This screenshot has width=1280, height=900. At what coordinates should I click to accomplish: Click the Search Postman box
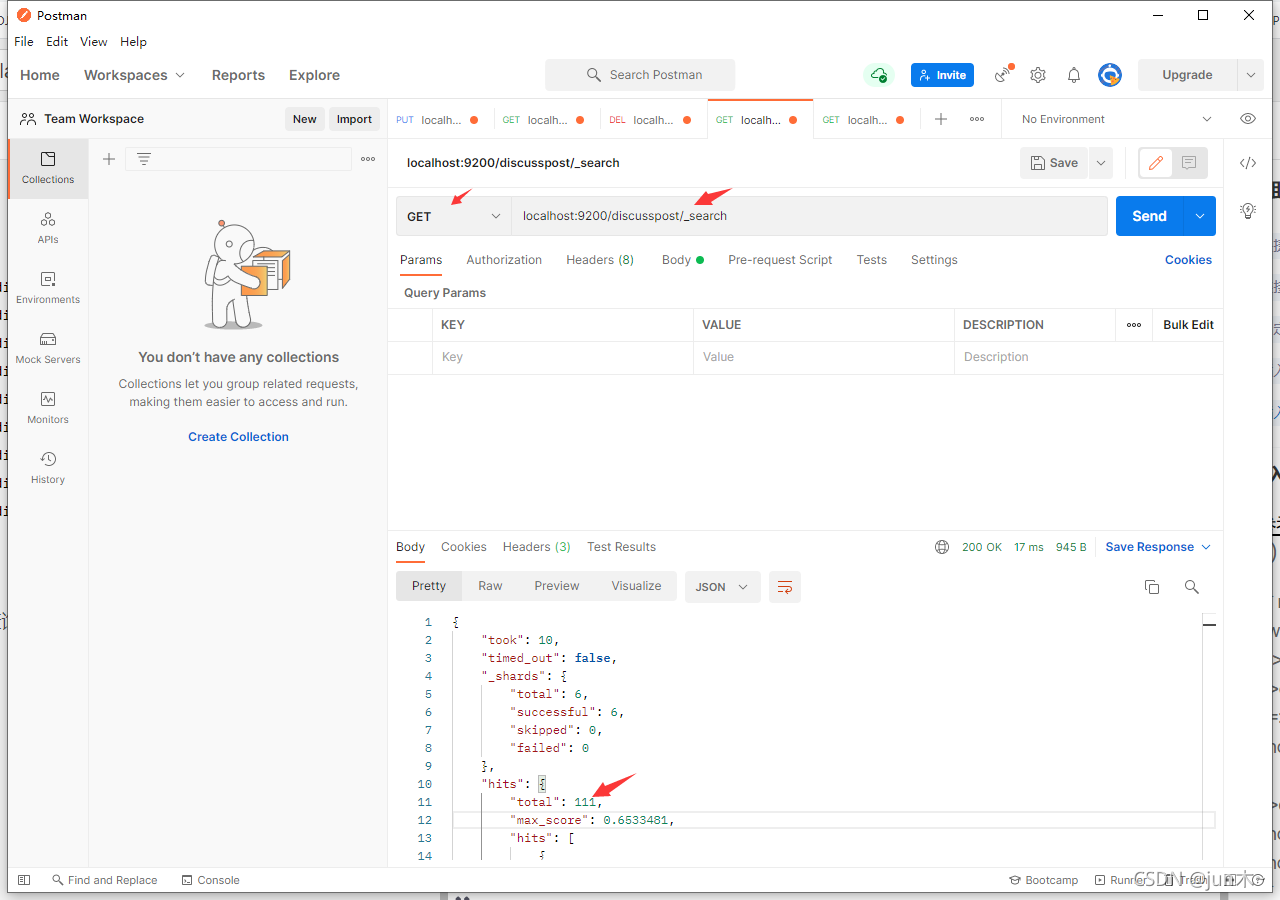click(x=640, y=75)
